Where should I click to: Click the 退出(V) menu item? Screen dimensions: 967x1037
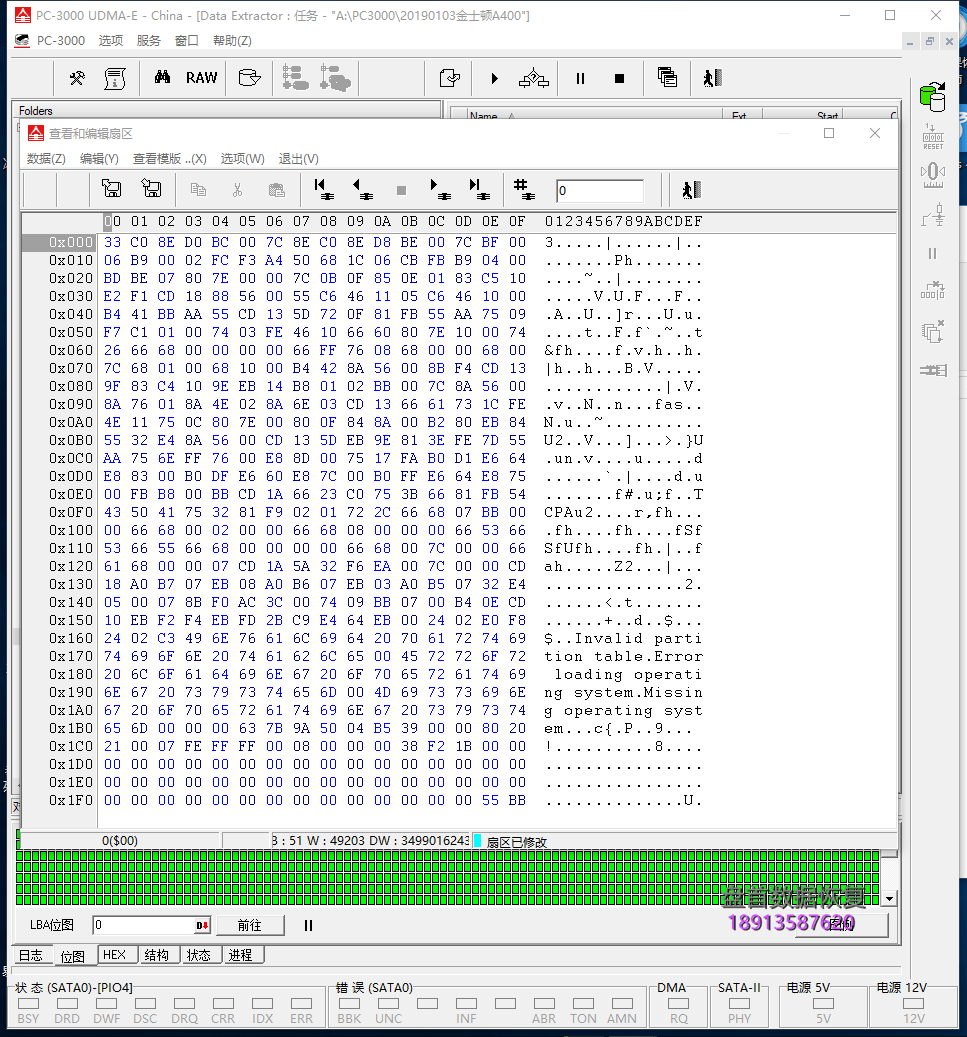point(298,159)
